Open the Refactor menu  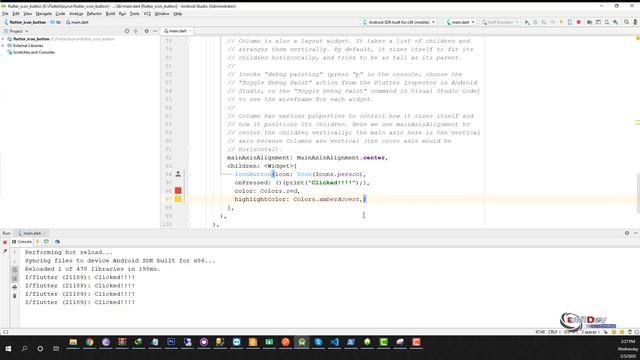[x=94, y=14]
